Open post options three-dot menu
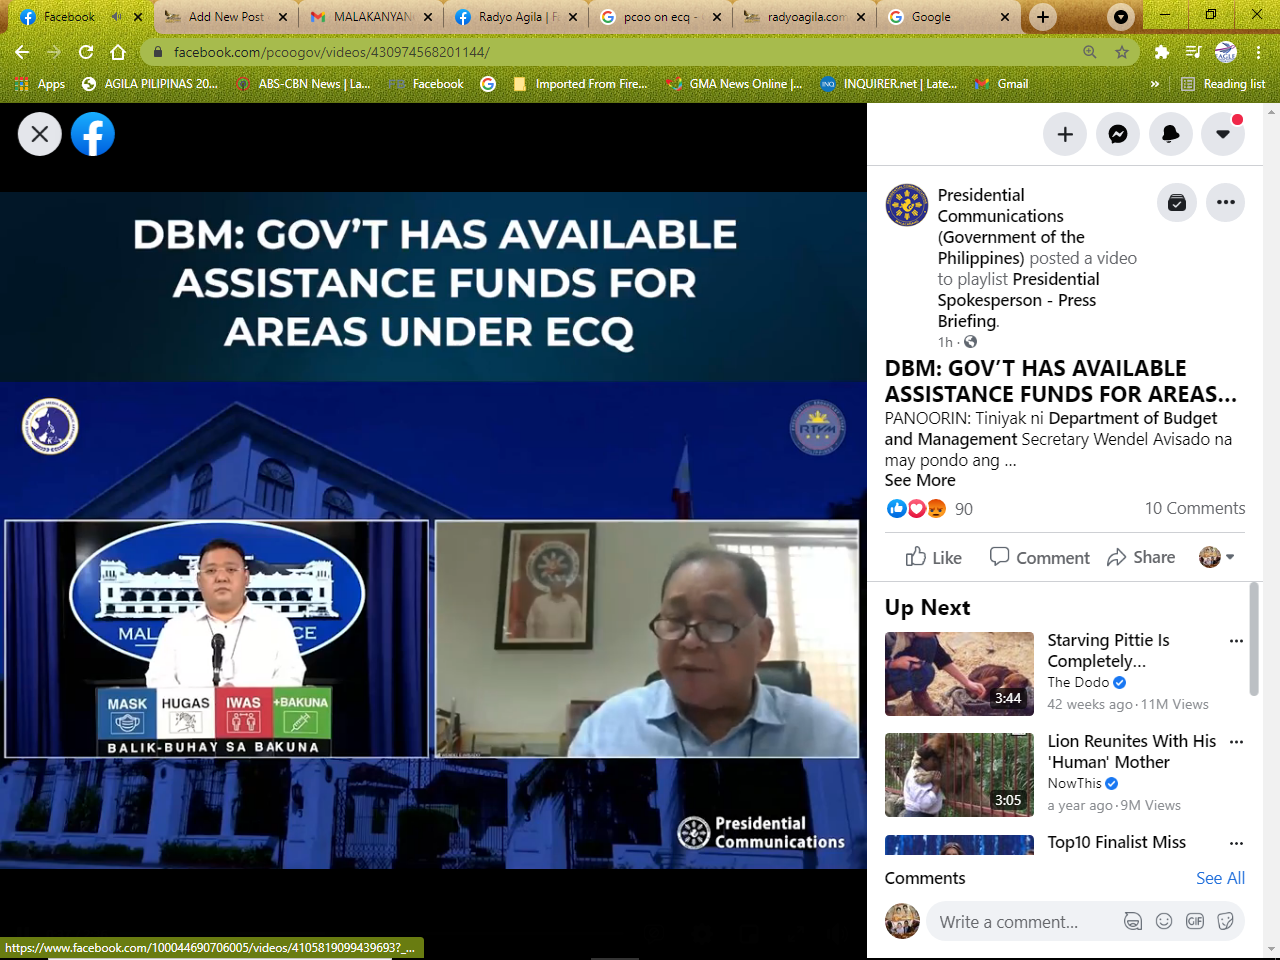 coord(1225,203)
